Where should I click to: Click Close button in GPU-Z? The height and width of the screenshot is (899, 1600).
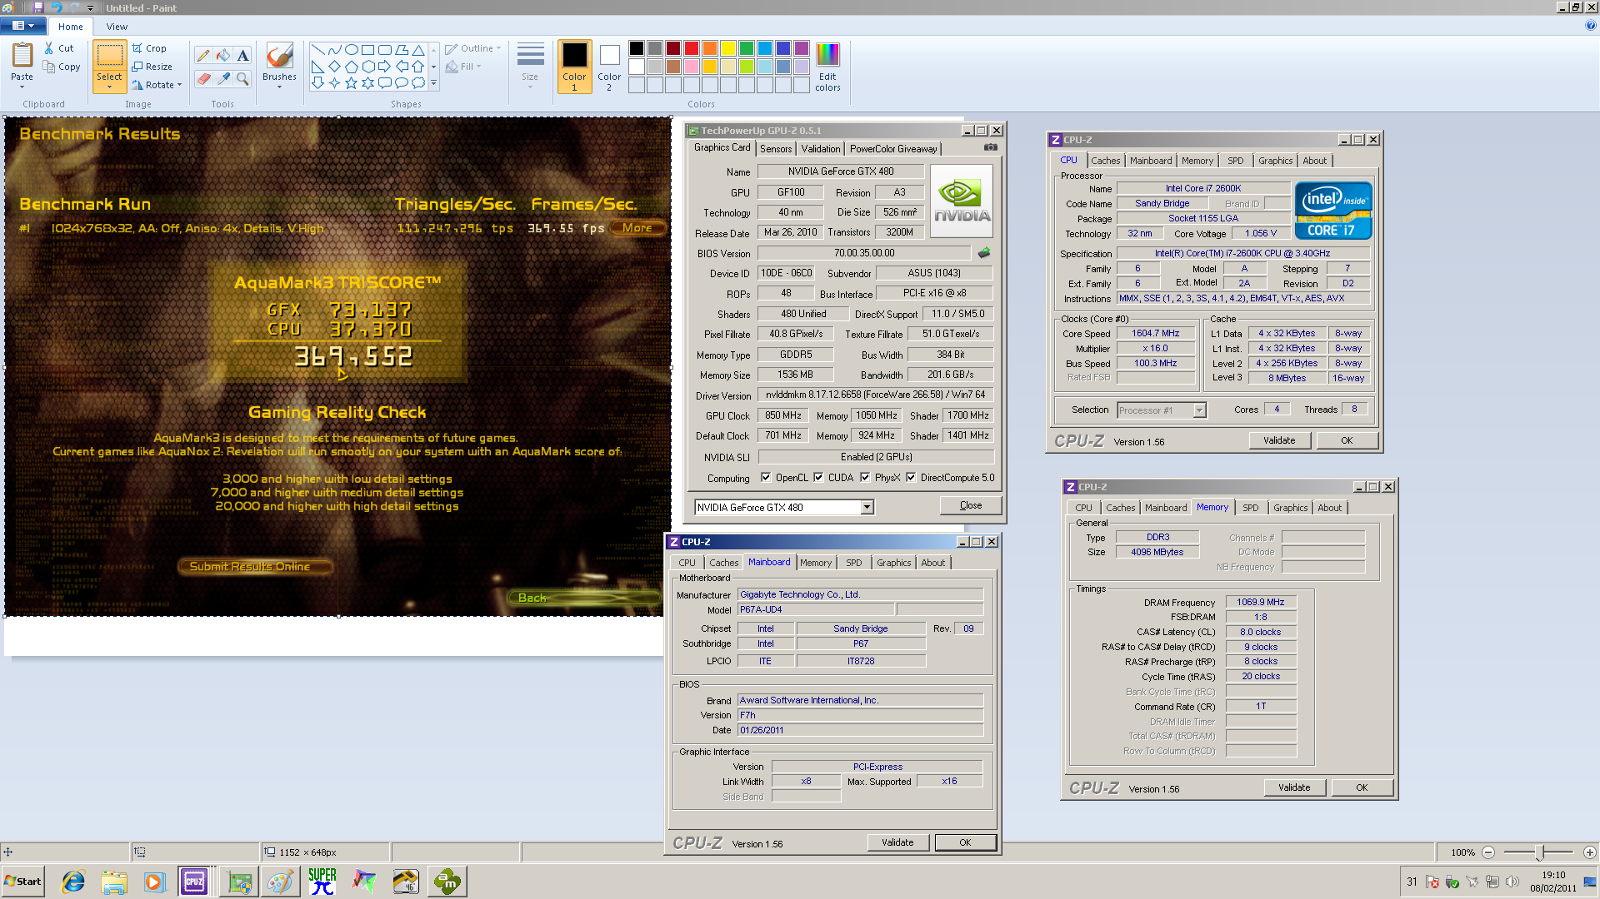(971, 505)
